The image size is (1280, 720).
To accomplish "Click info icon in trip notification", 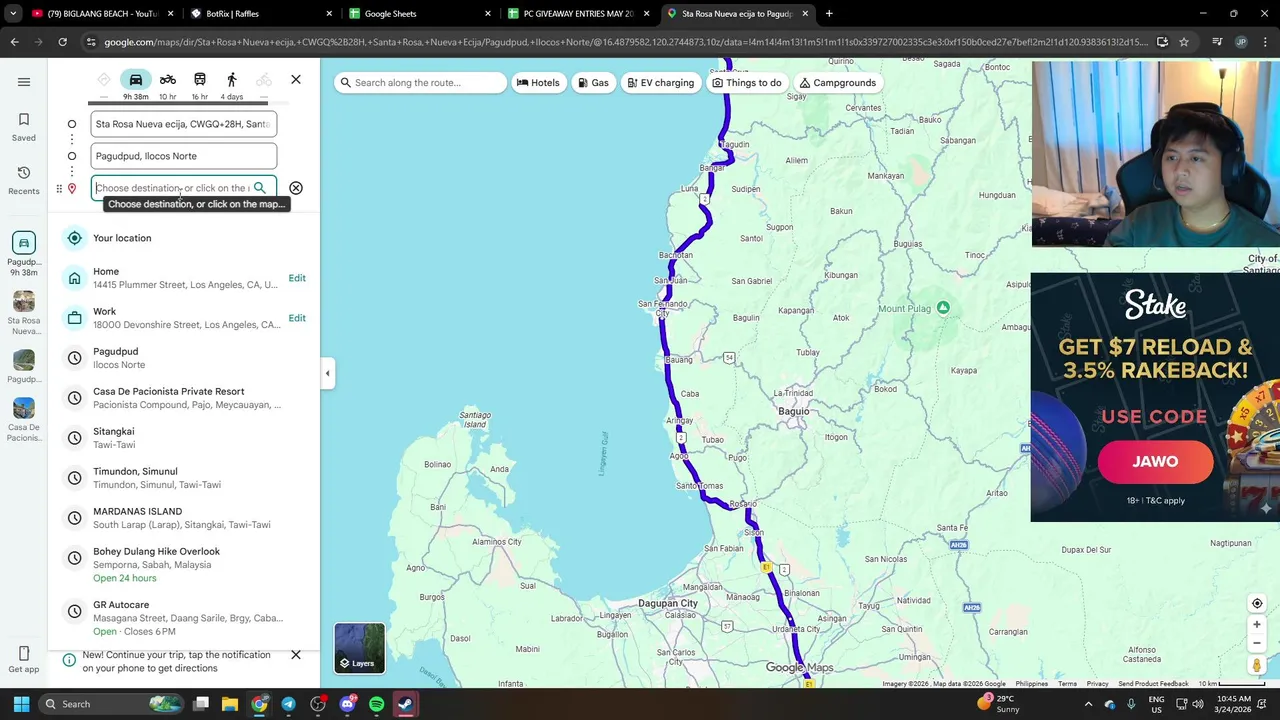I will [x=69, y=660].
